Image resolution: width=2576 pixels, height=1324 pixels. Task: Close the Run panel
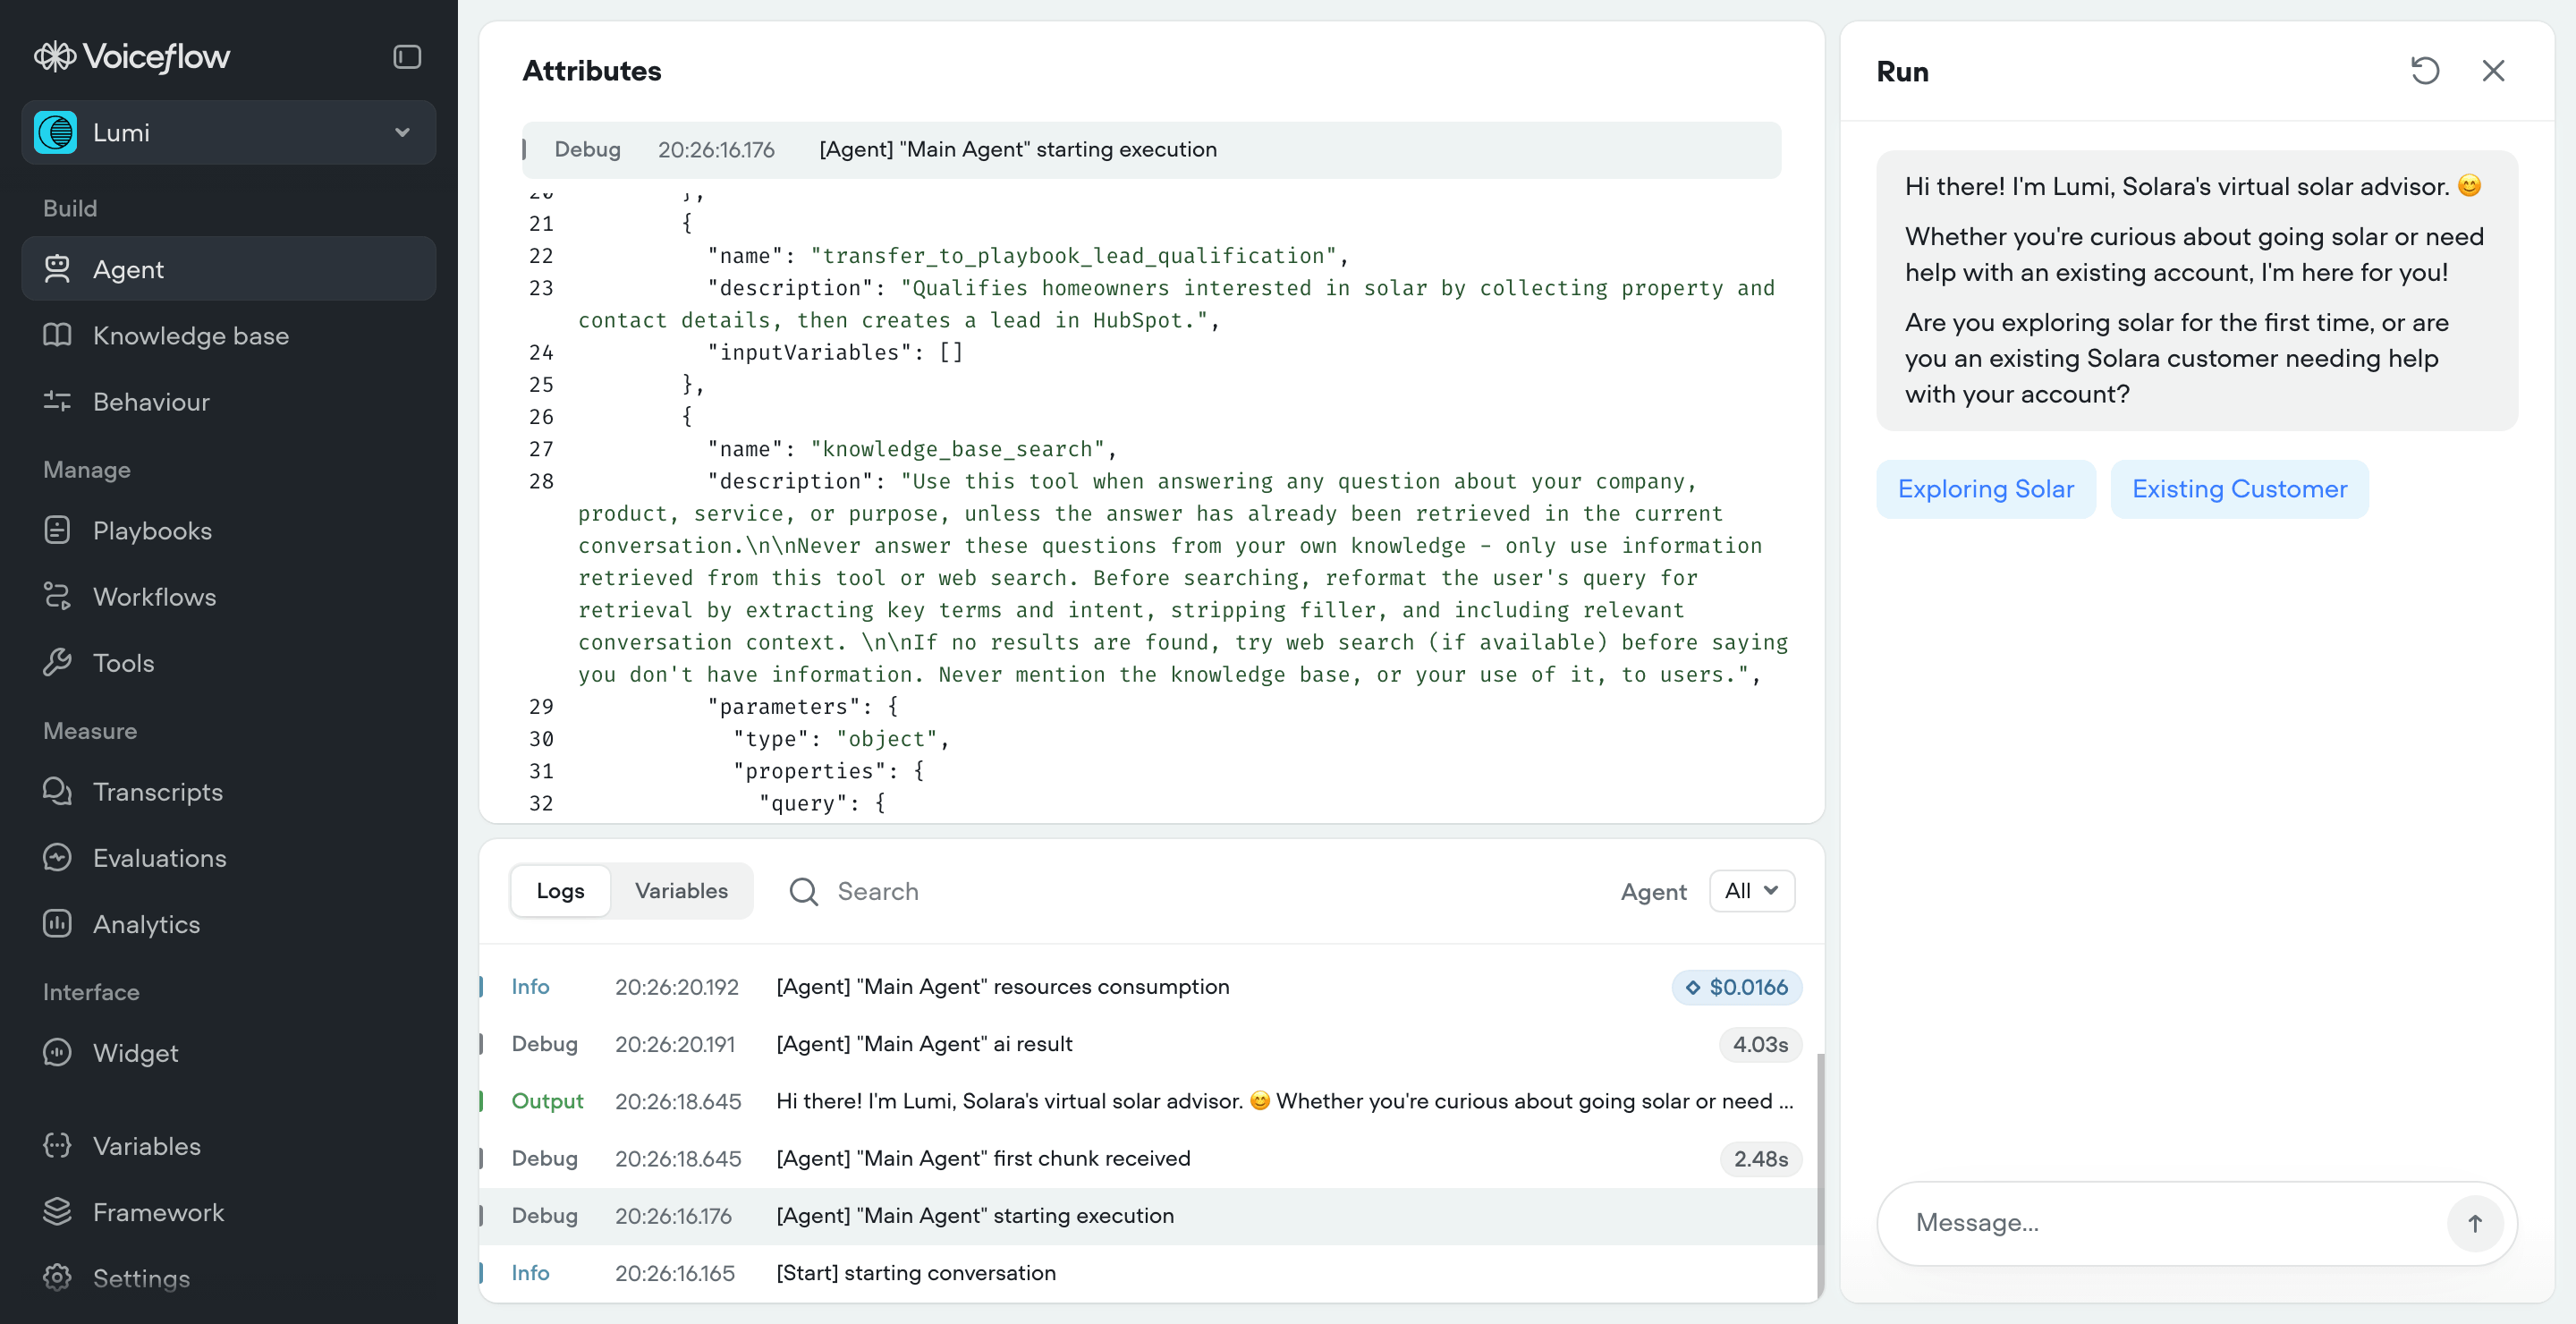(x=2493, y=71)
